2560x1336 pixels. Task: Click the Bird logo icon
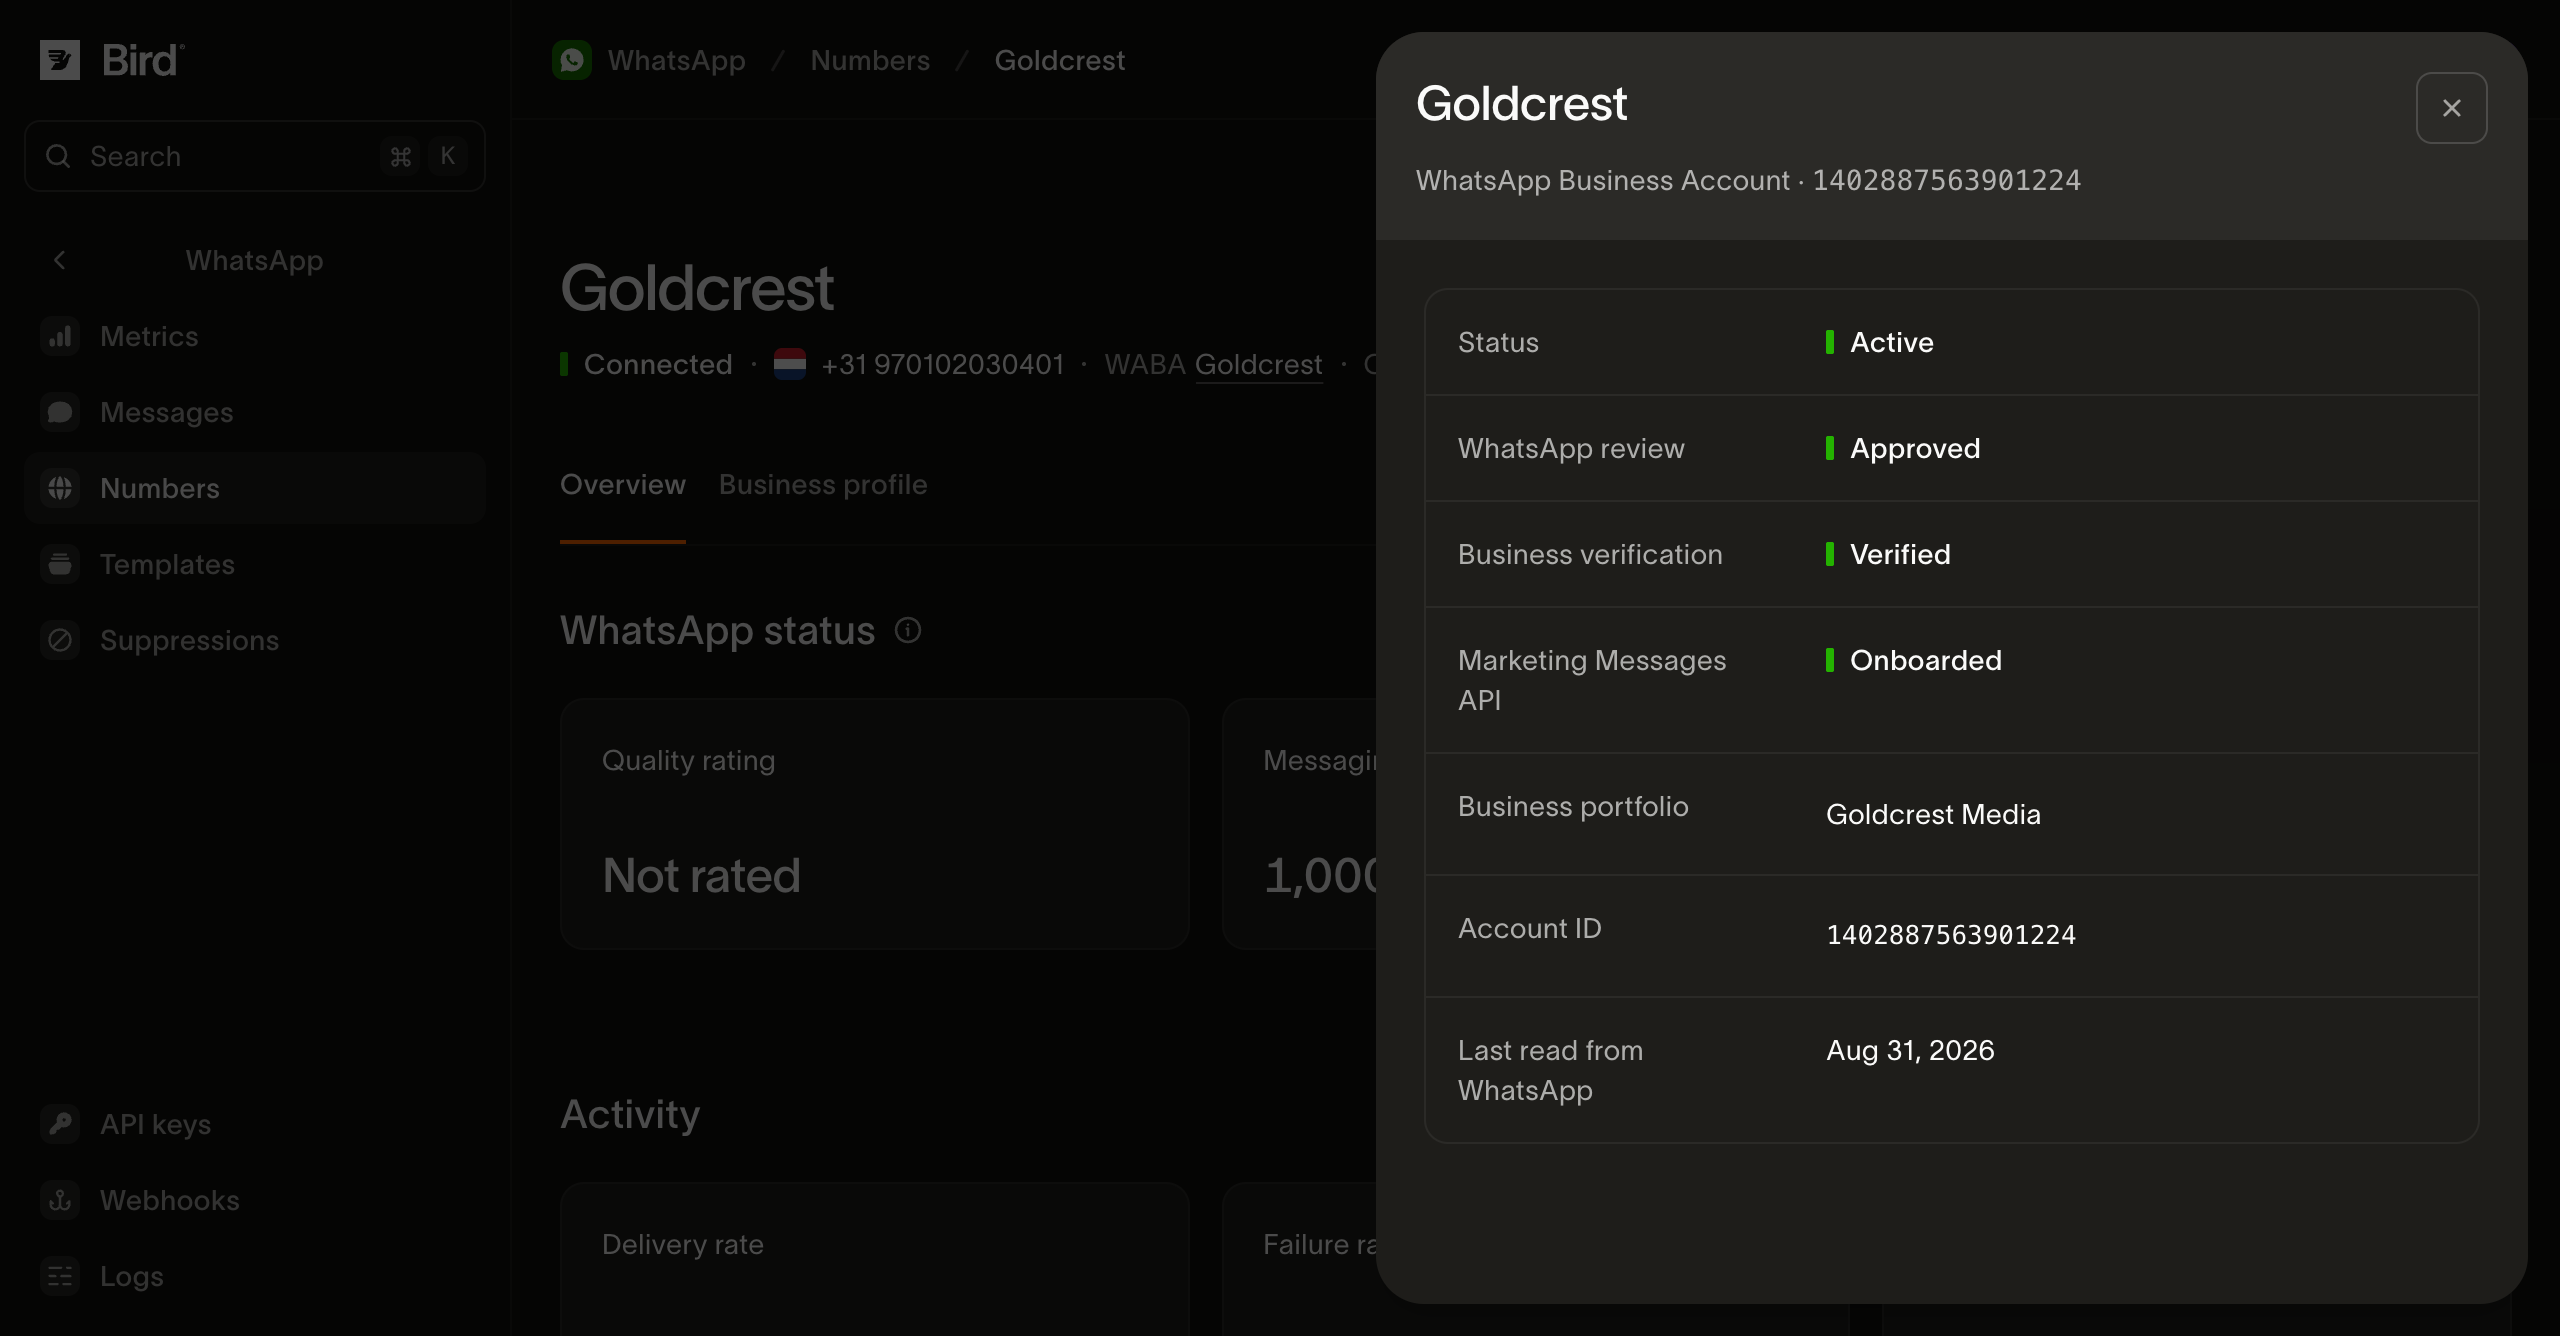click(x=60, y=60)
